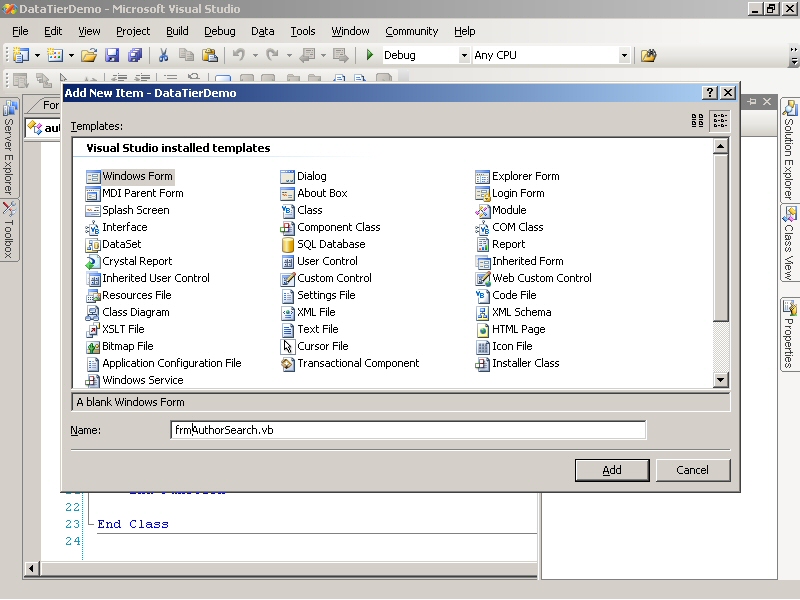Select the Application Configuration File template
Screen dimensions: 800x600
pos(164,363)
